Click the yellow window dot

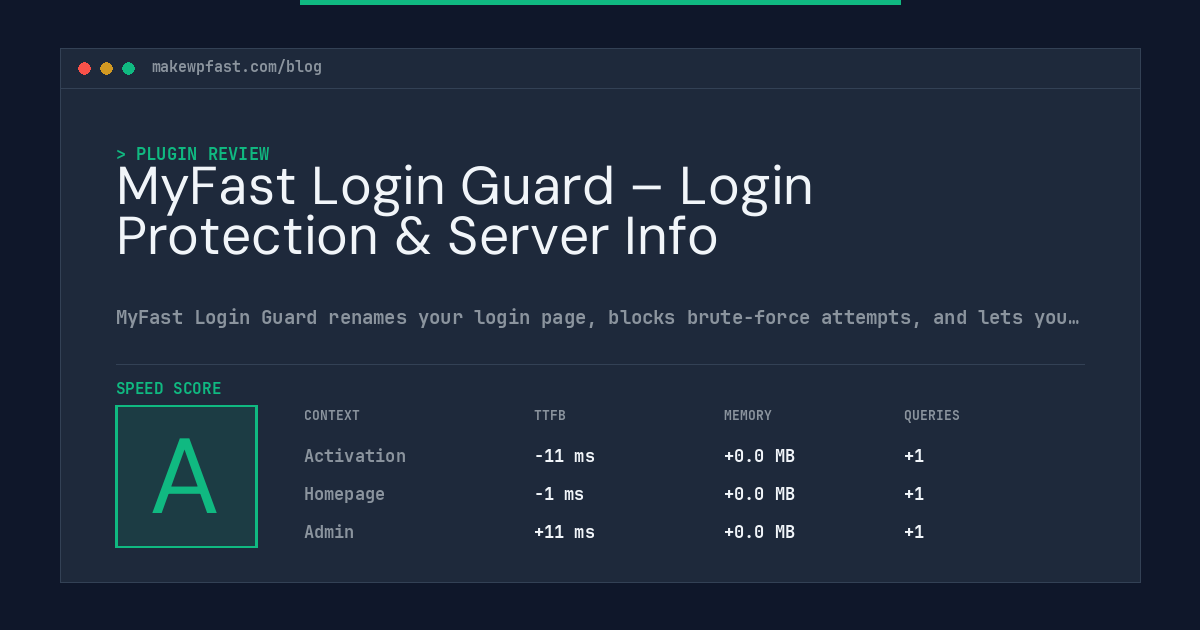[x=106, y=68]
